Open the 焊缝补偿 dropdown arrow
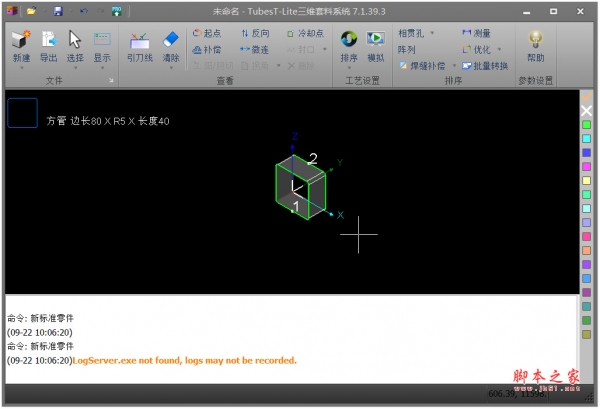This screenshot has height=409, width=600. 454,66
